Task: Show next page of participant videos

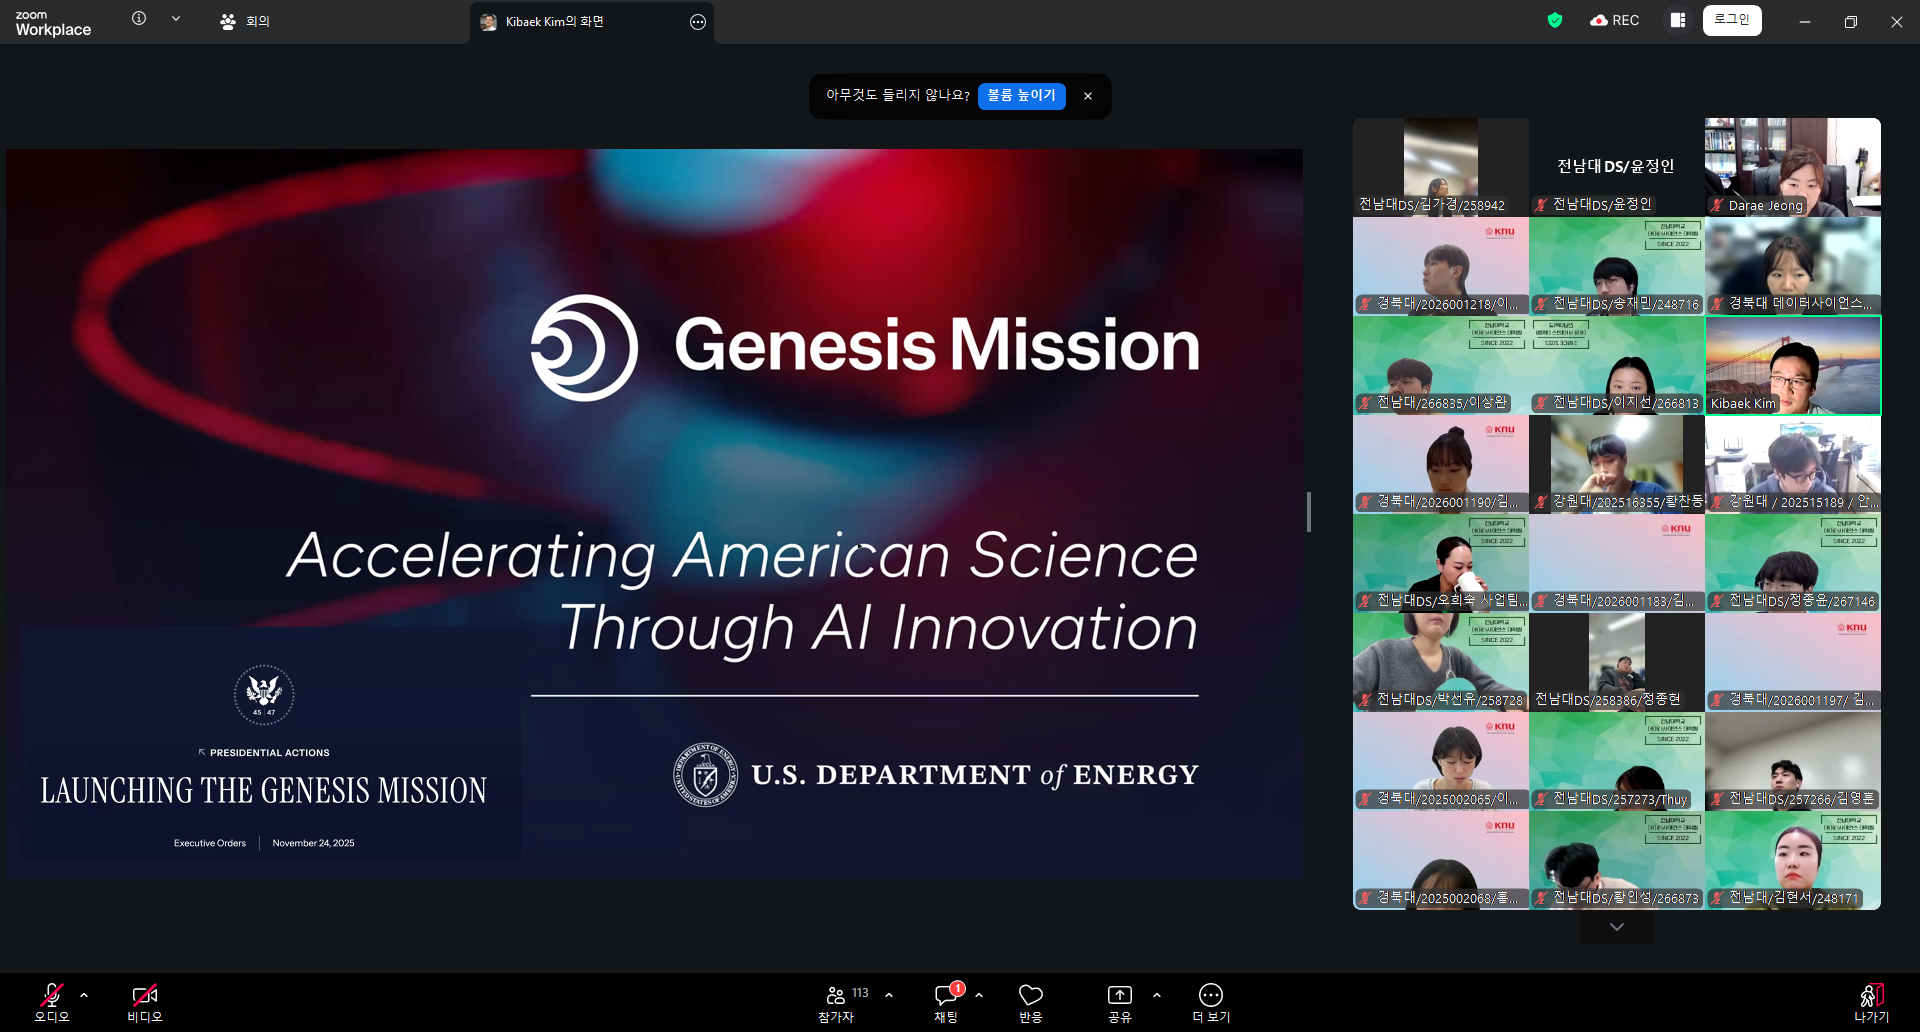Action: [1616, 927]
